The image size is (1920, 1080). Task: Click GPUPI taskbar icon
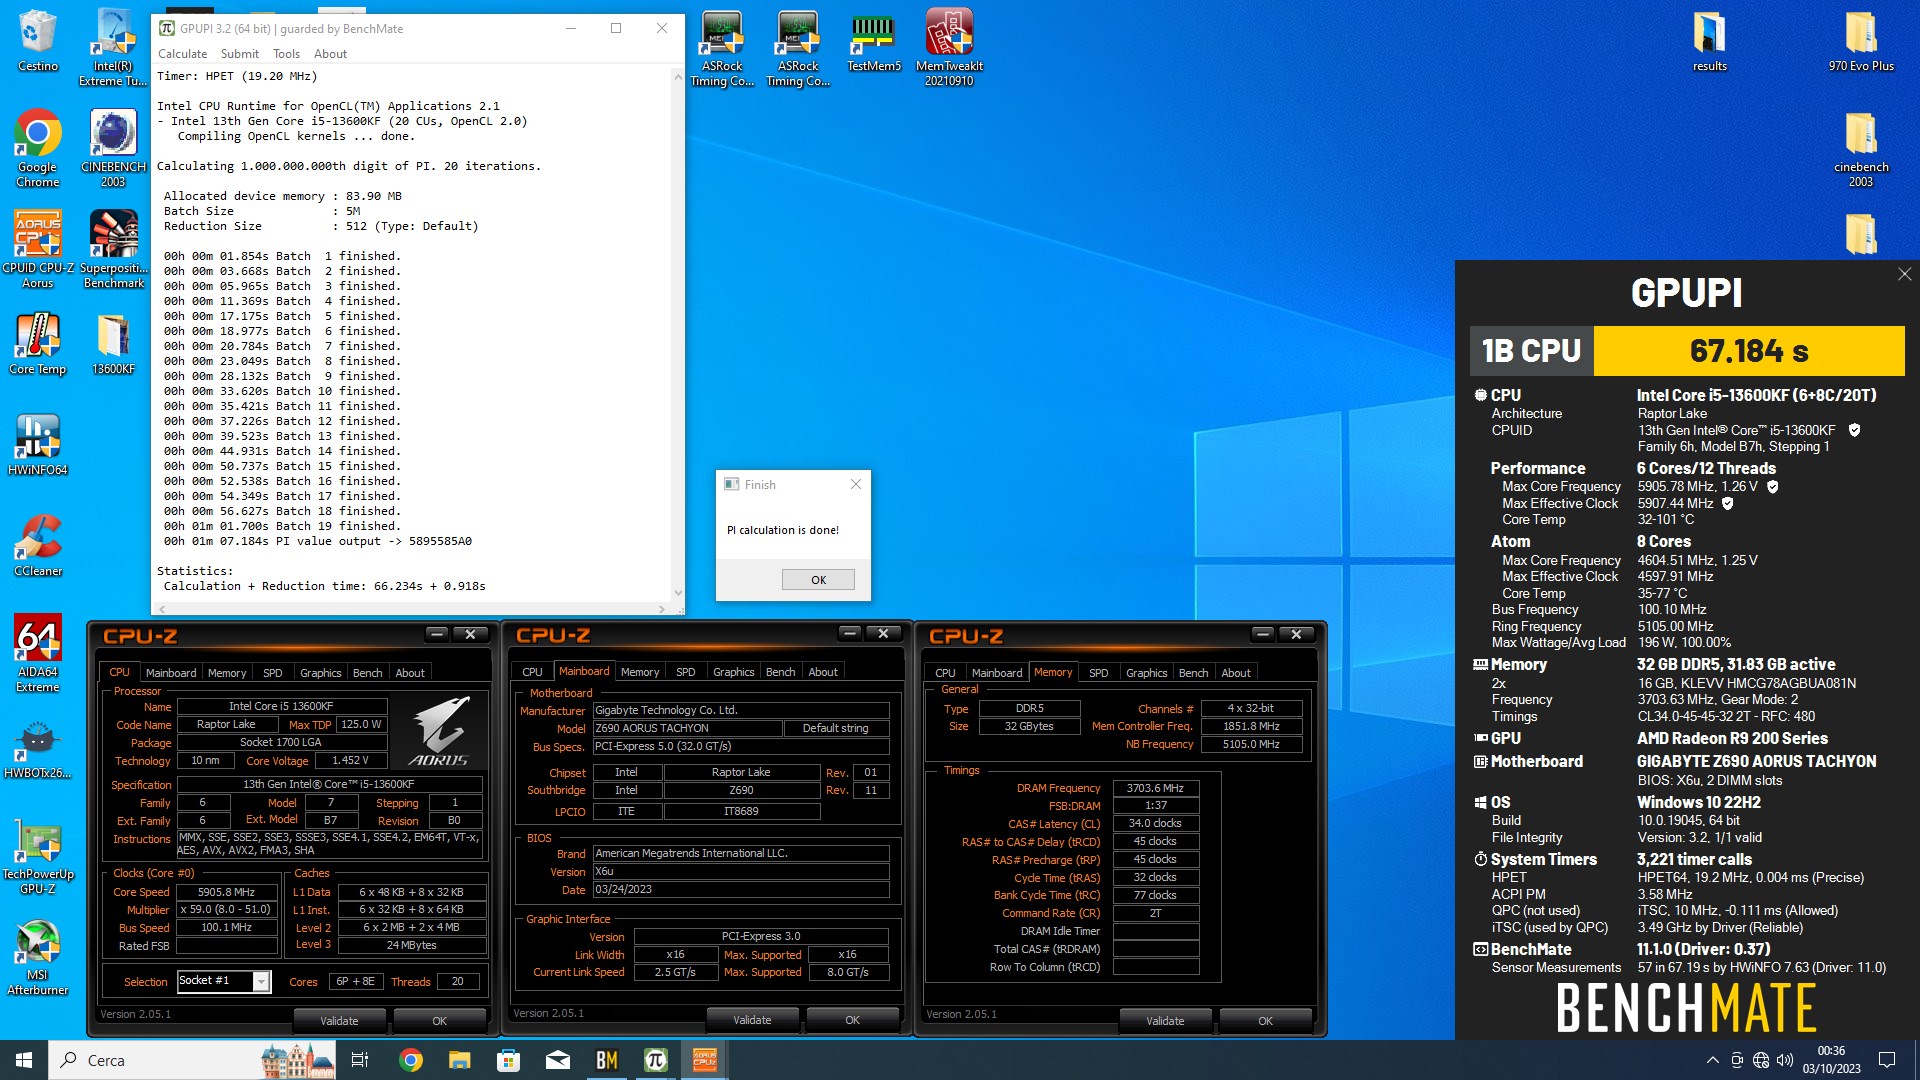[656, 1060]
